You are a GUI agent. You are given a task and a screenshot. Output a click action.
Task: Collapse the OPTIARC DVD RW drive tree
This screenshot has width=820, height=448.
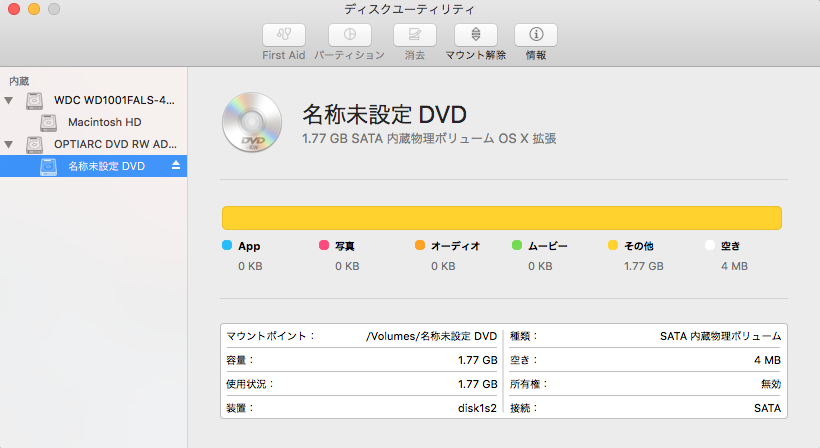pyautogui.click(x=9, y=144)
